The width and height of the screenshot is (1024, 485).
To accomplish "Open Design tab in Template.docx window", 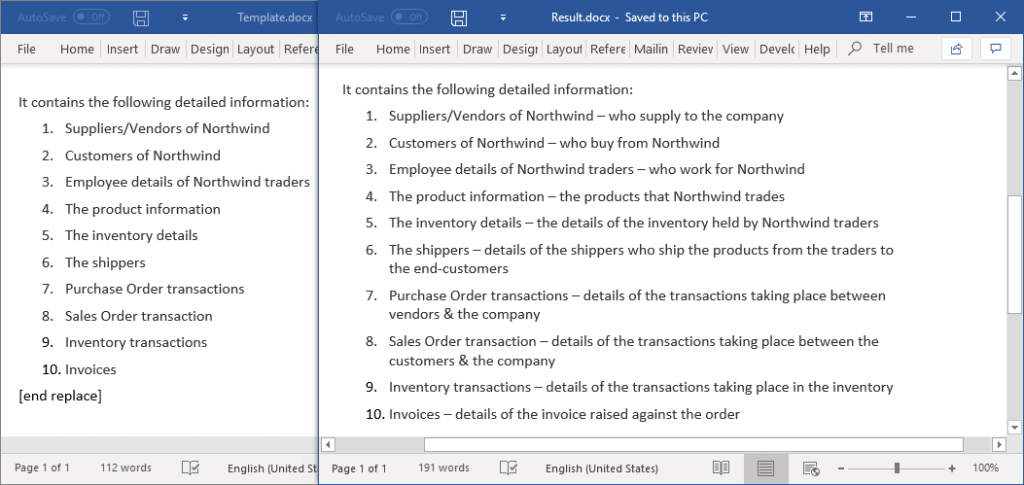I will 210,49.
